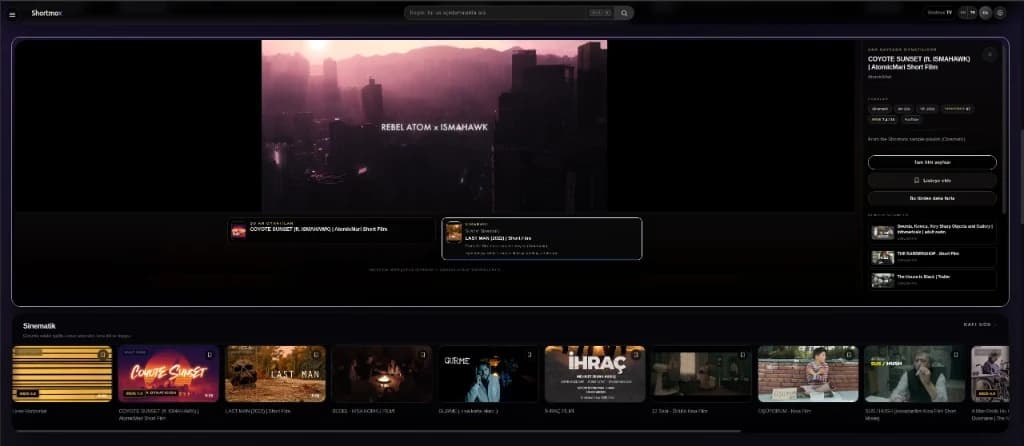
Task: Click the 'Listeye ekle' bookmark button
Action: click(932, 180)
